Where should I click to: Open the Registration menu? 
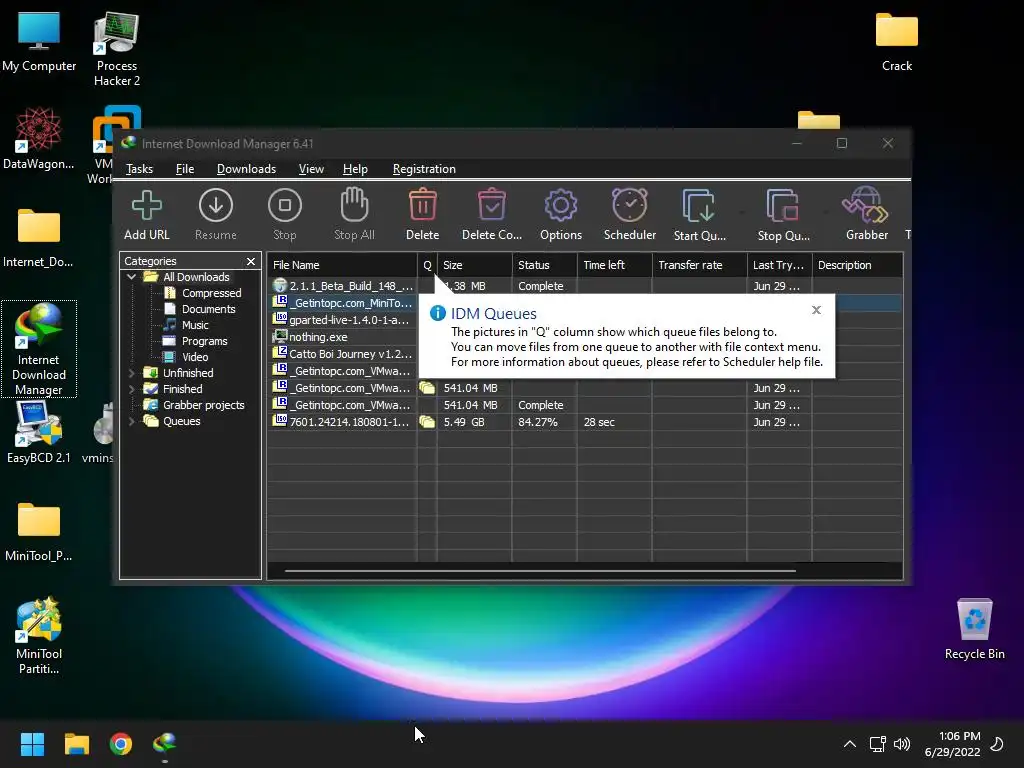pos(424,169)
